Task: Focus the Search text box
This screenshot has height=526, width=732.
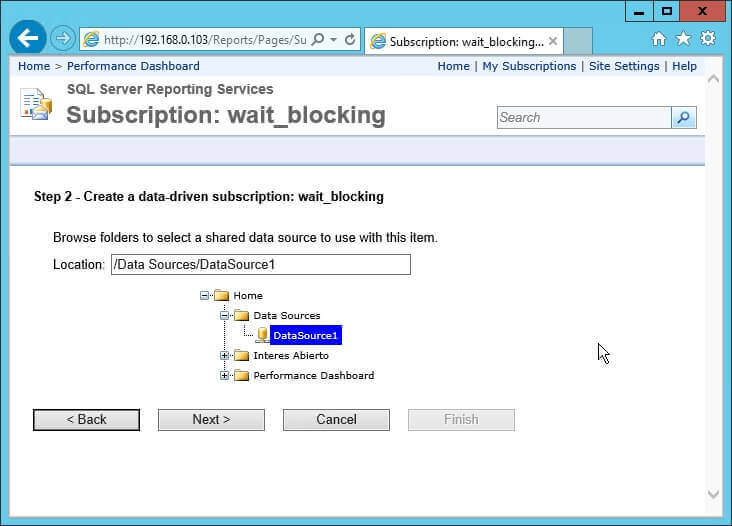Action: [x=584, y=118]
